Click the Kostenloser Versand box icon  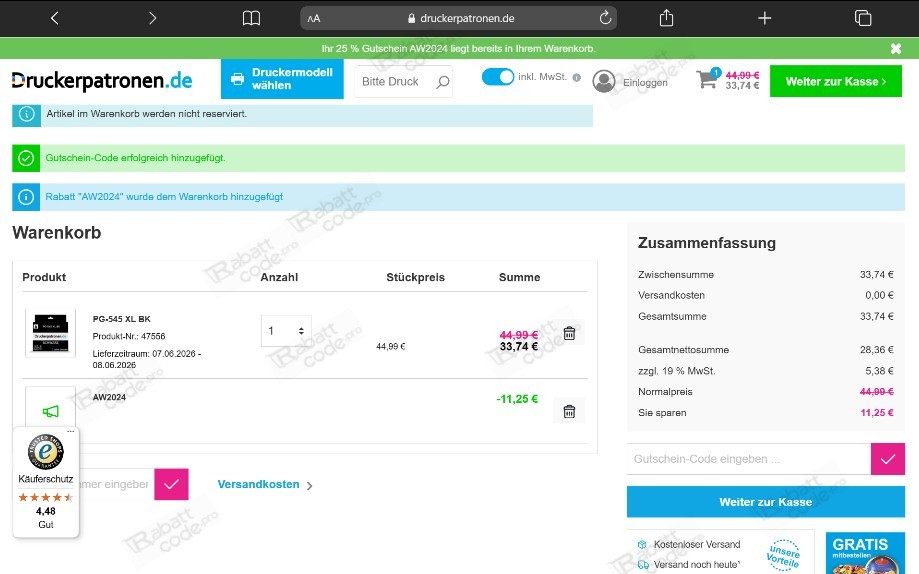(642, 544)
